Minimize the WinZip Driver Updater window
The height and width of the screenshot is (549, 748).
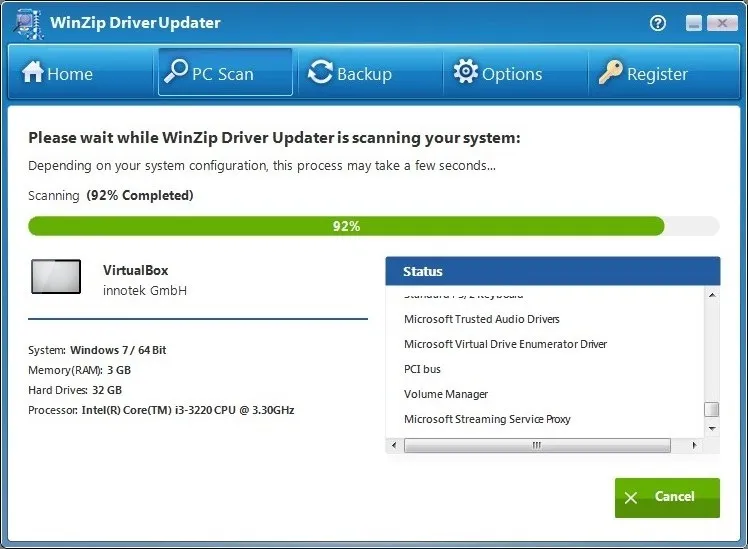tap(694, 23)
